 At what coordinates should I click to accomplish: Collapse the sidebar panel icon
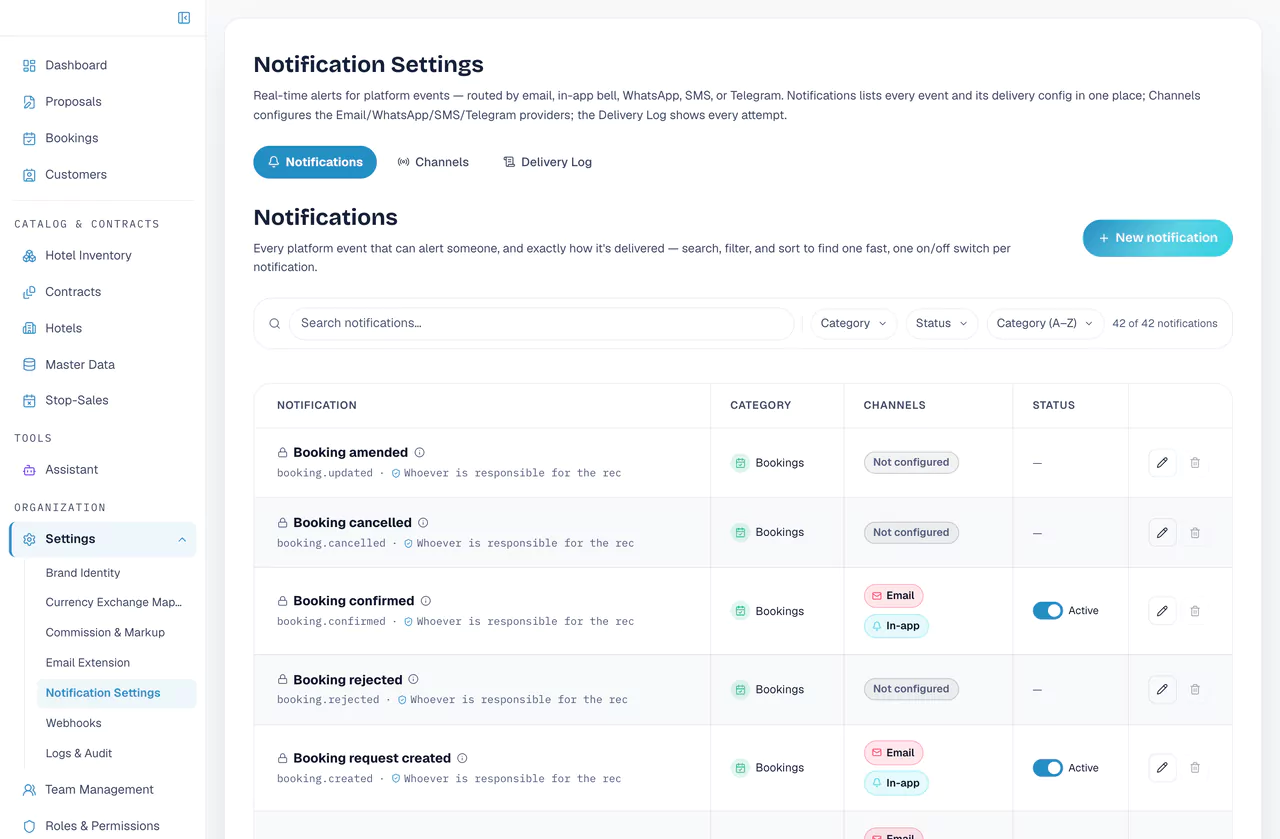coord(184,18)
